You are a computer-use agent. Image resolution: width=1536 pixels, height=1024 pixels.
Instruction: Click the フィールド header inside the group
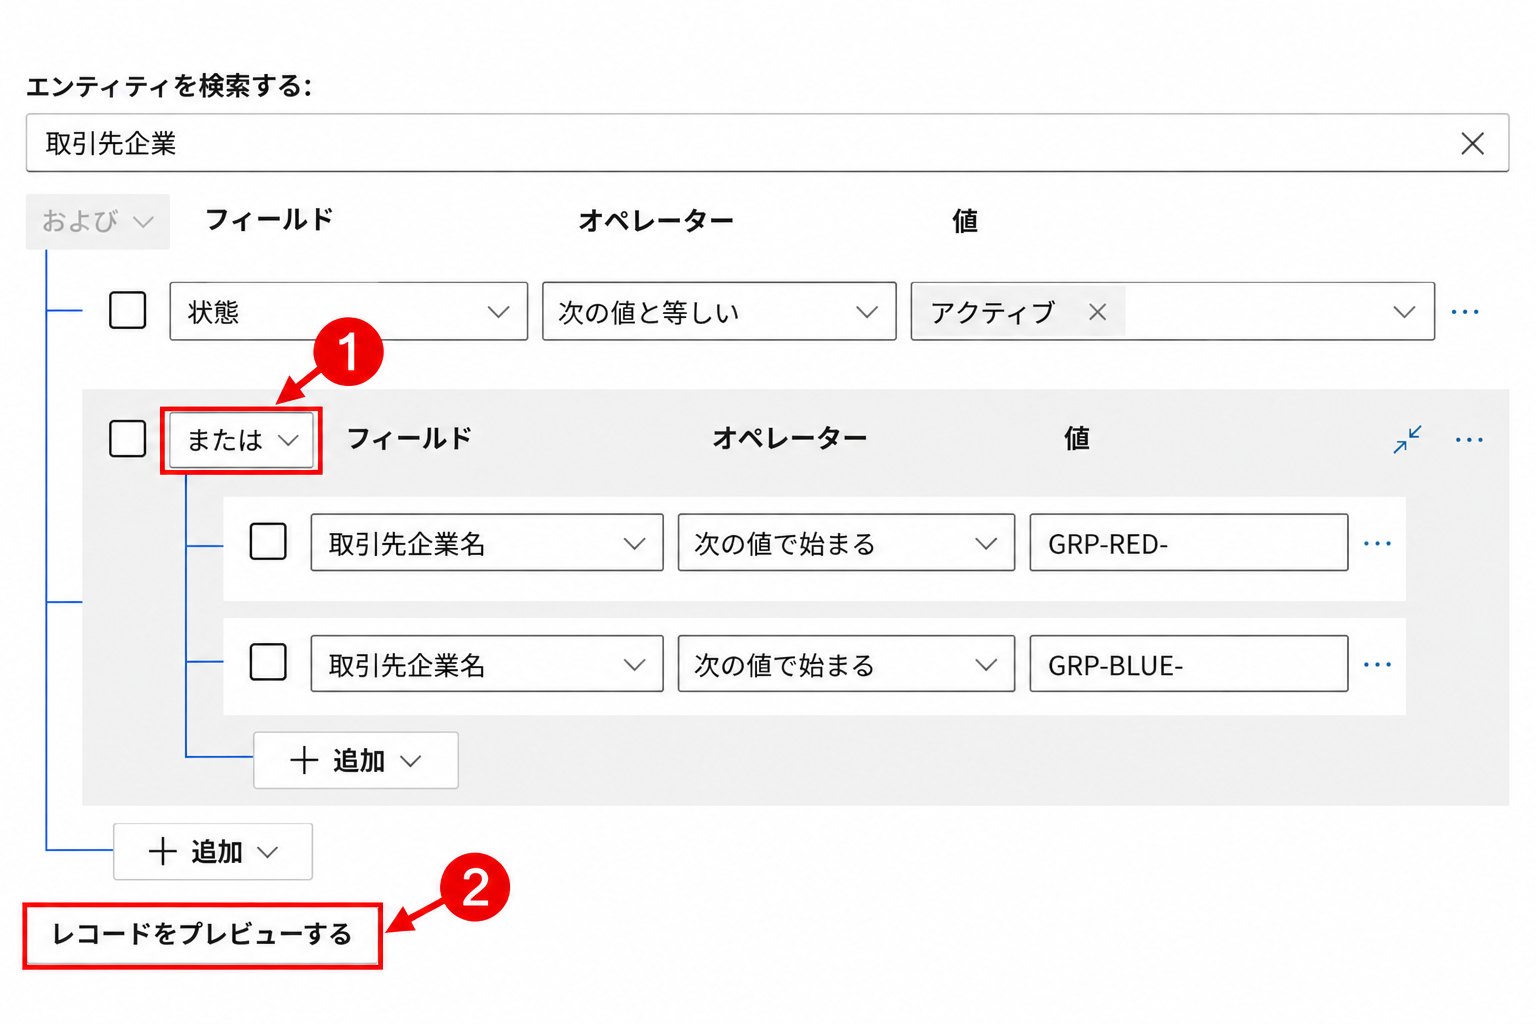click(x=409, y=438)
